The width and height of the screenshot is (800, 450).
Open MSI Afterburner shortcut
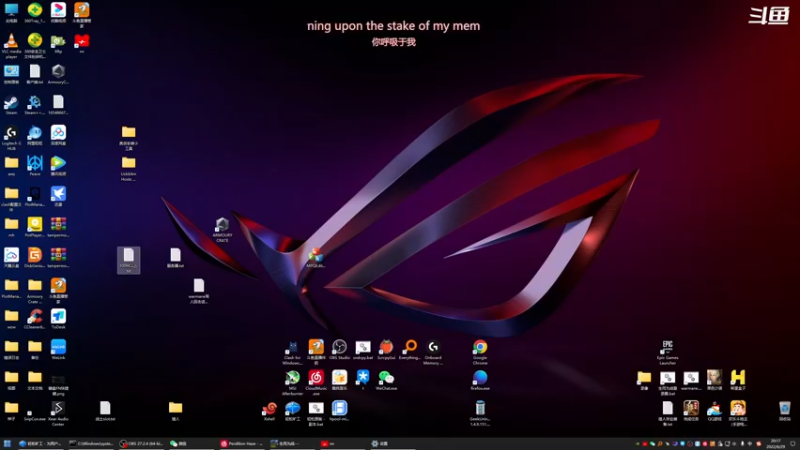(292, 383)
